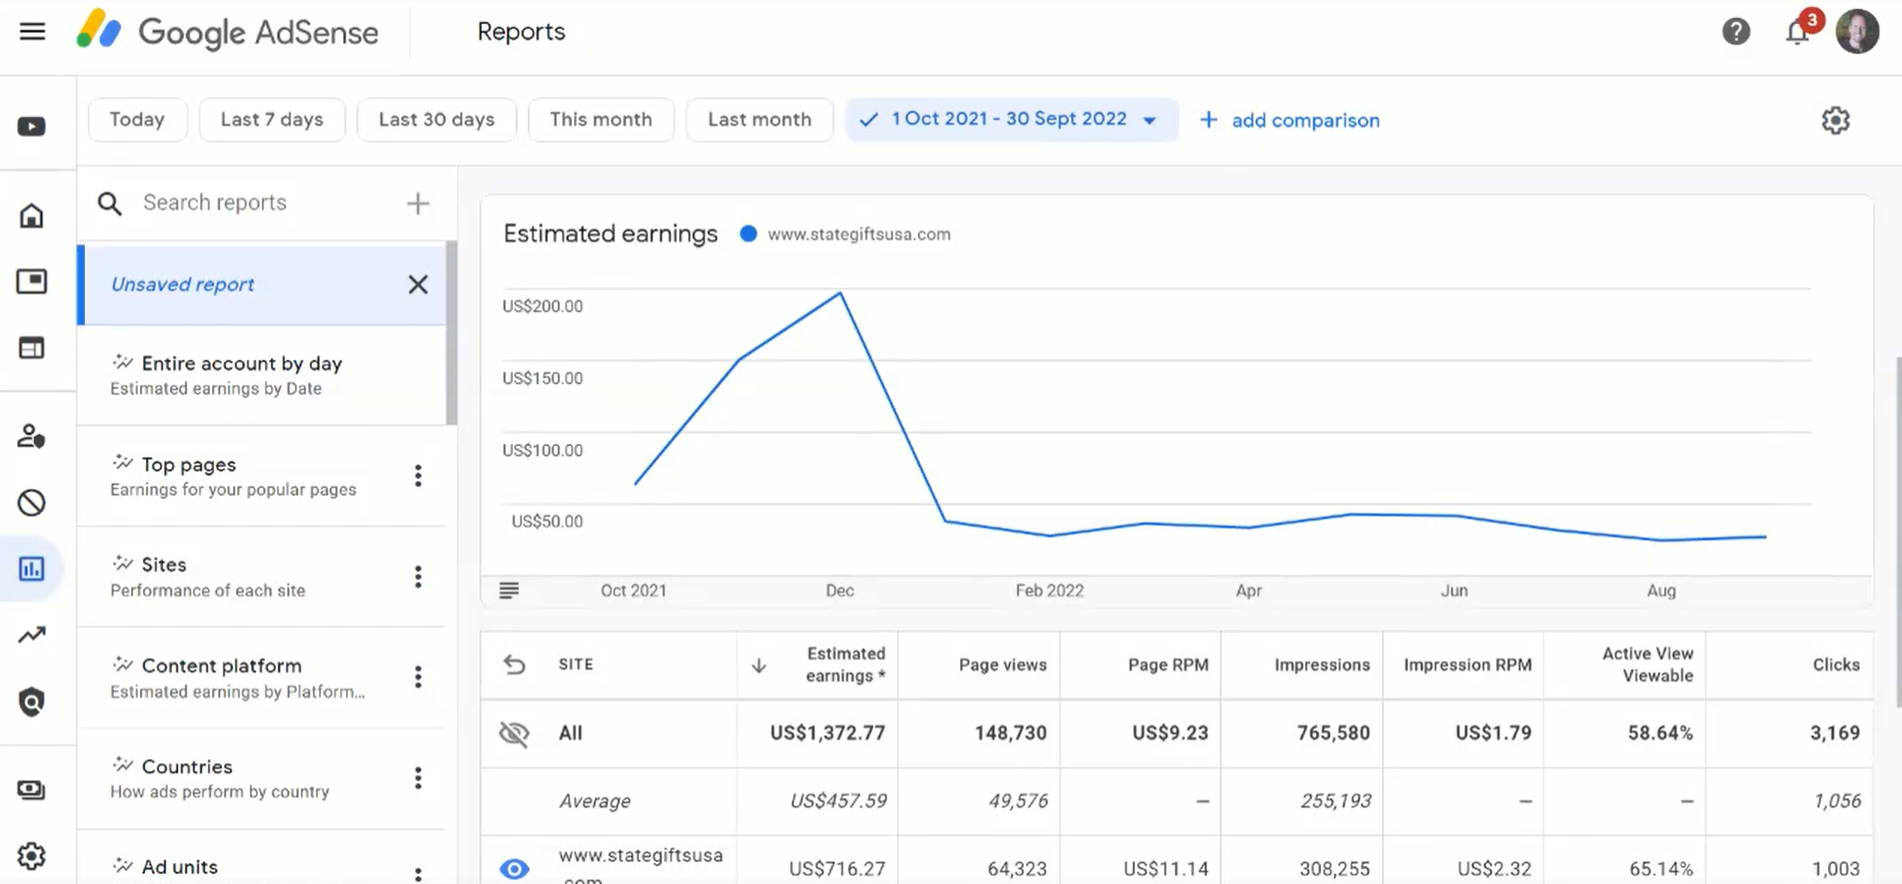Image resolution: width=1902 pixels, height=884 pixels.
Task: Select the Last 7 days filter
Action: 272,120
